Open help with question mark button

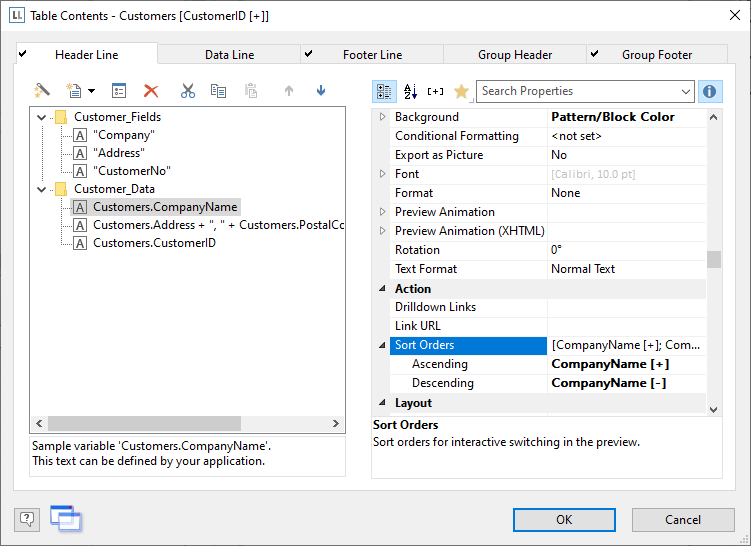(x=27, y=519)
